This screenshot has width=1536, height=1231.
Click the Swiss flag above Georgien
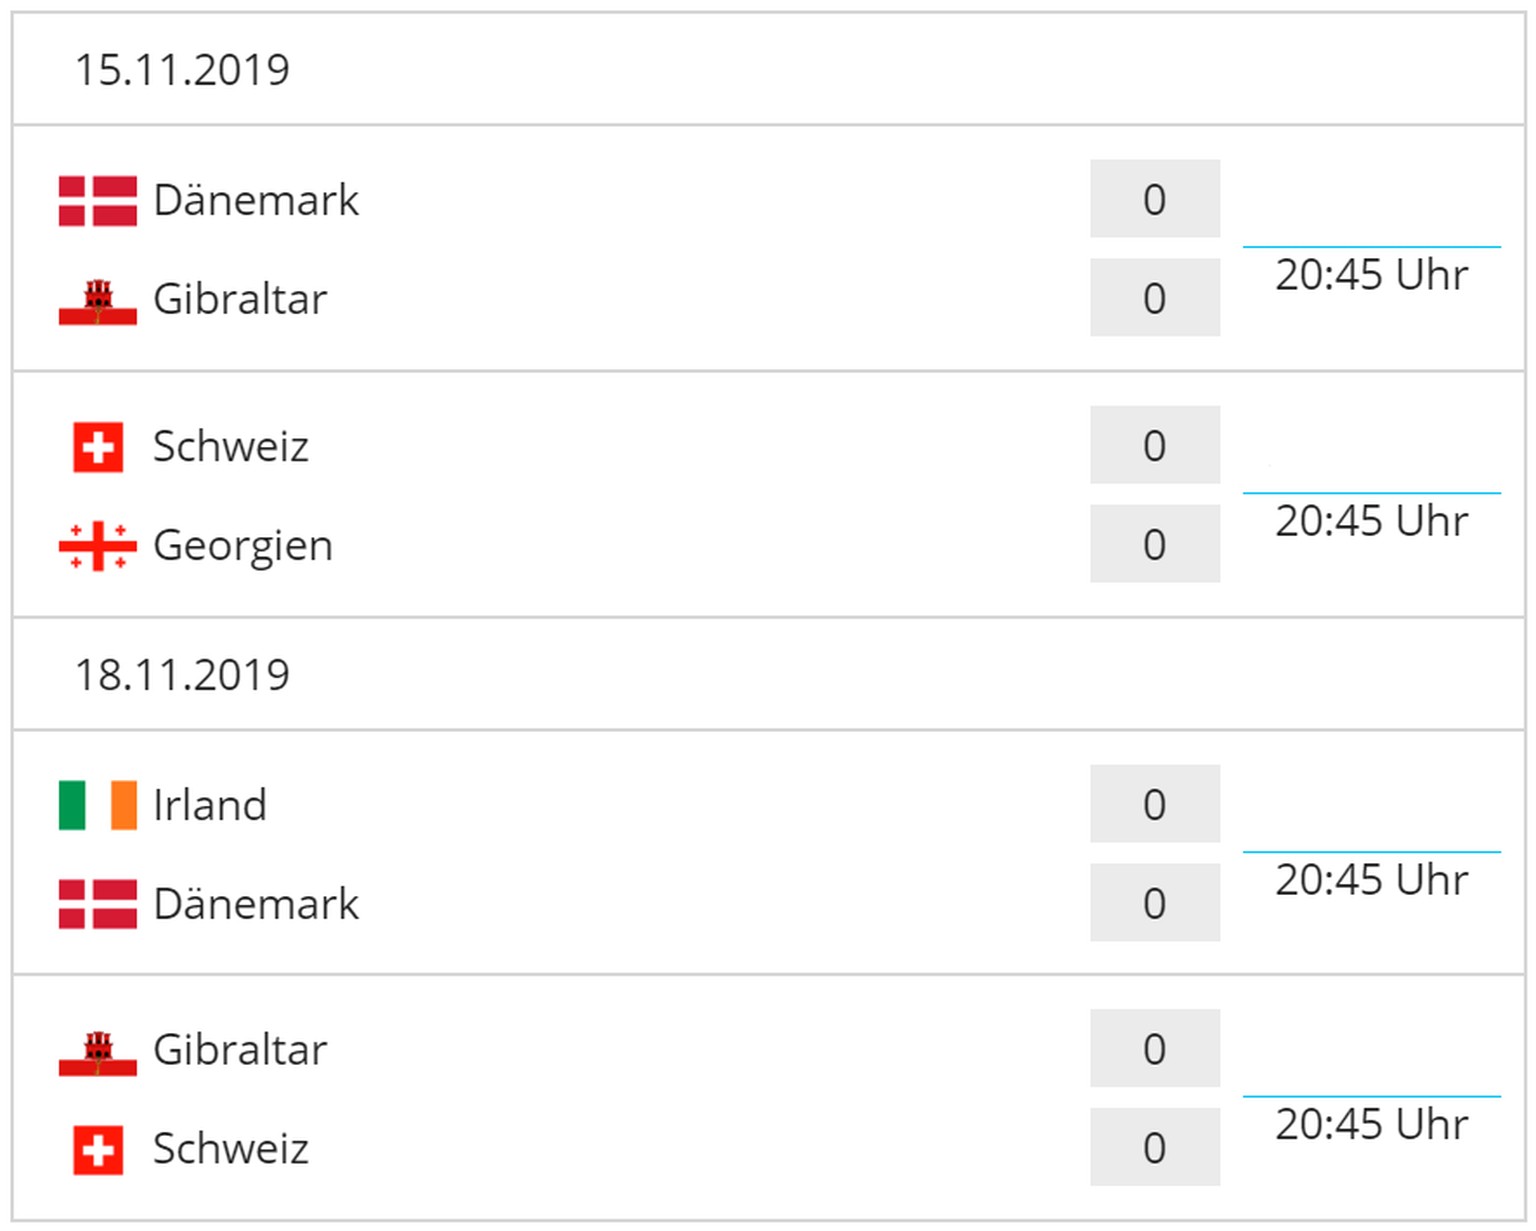[x=98, y=446]
